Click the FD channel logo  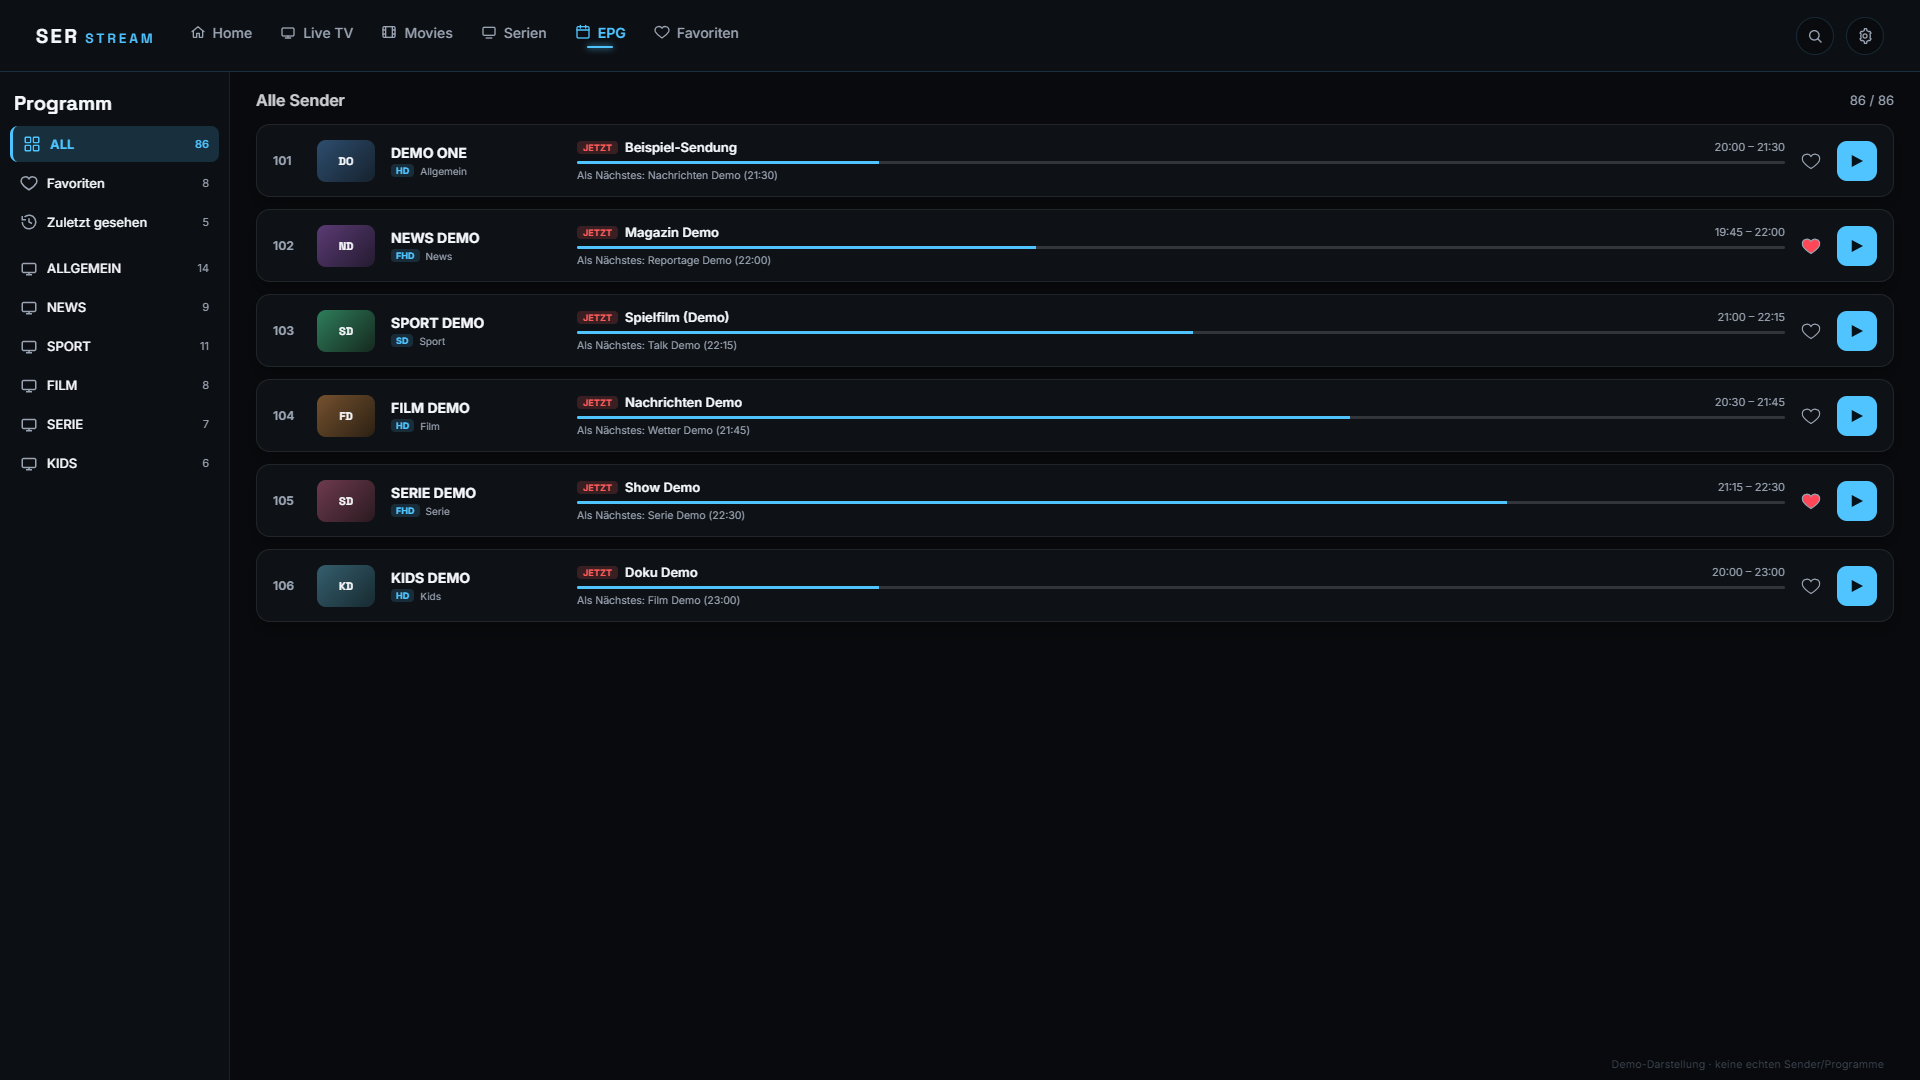click(346, 416)
